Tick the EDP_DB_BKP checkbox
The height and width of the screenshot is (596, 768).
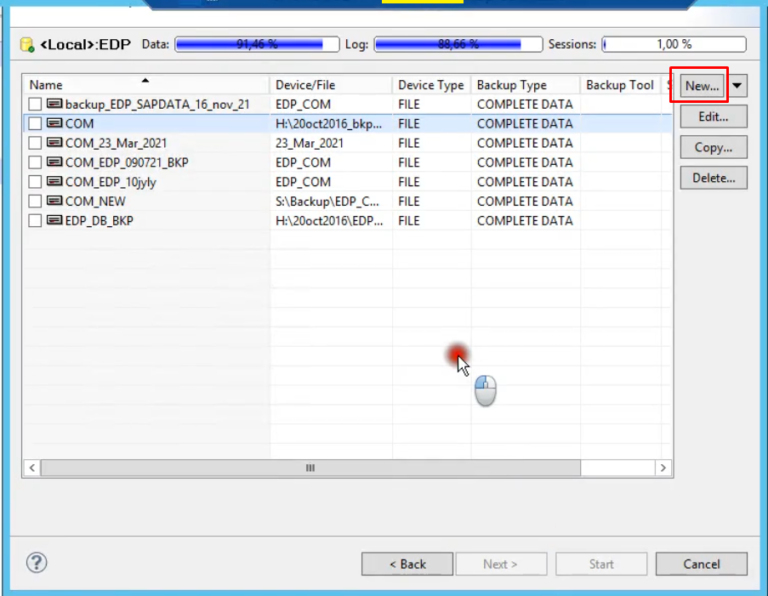point(35,221)
